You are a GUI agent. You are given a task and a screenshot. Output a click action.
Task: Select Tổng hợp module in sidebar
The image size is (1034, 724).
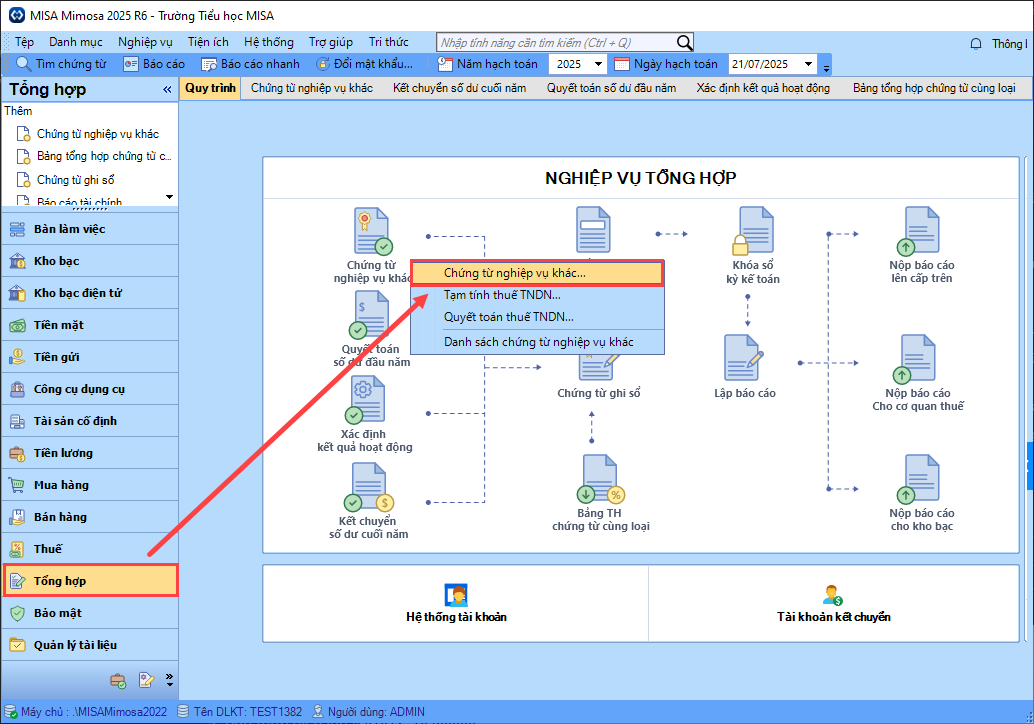pyautogui.click(x=90, y=581)
